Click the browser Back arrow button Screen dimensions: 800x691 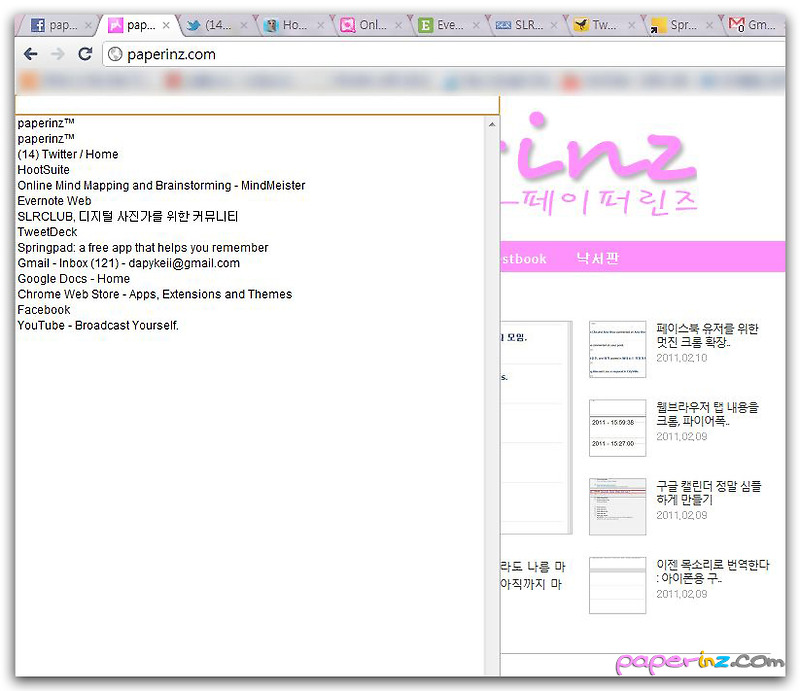pos(31,54)
